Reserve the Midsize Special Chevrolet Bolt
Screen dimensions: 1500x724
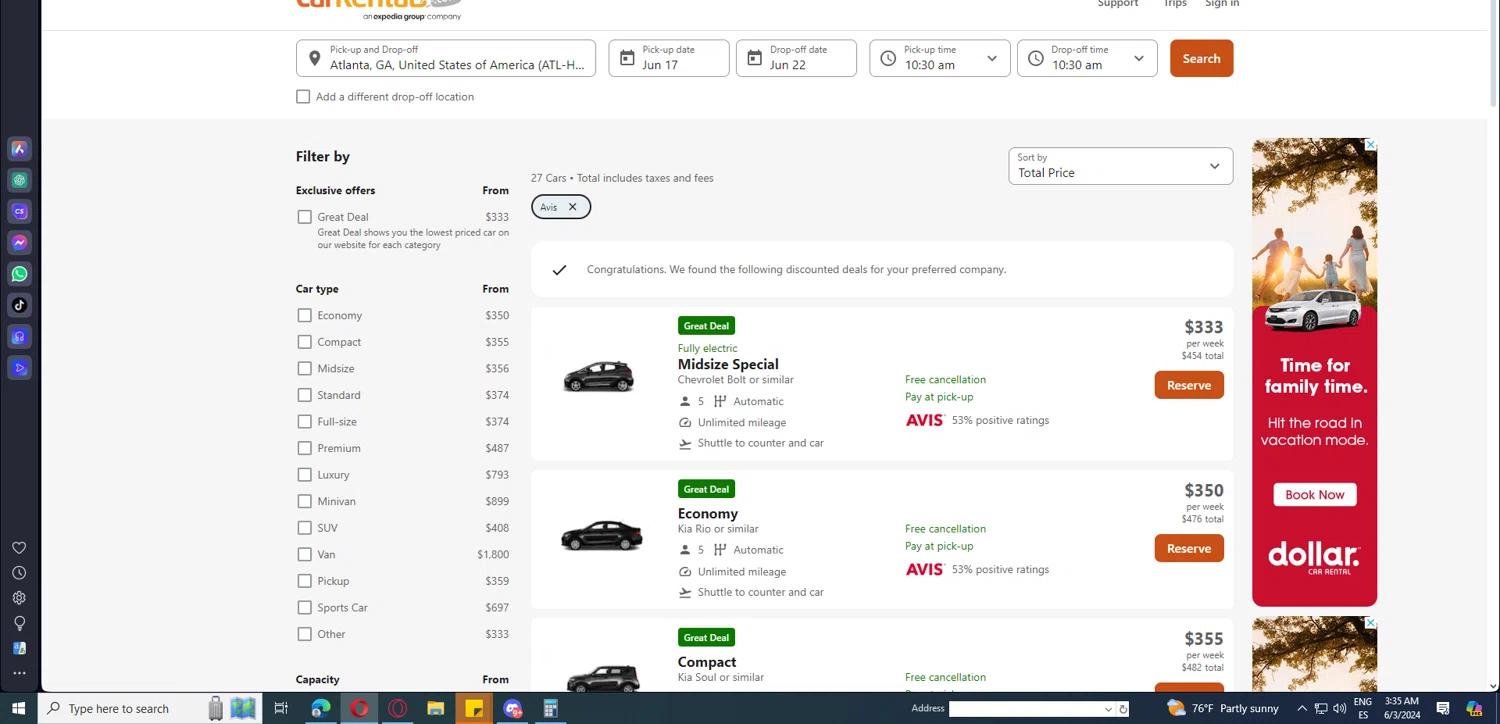click(1188, 385)
